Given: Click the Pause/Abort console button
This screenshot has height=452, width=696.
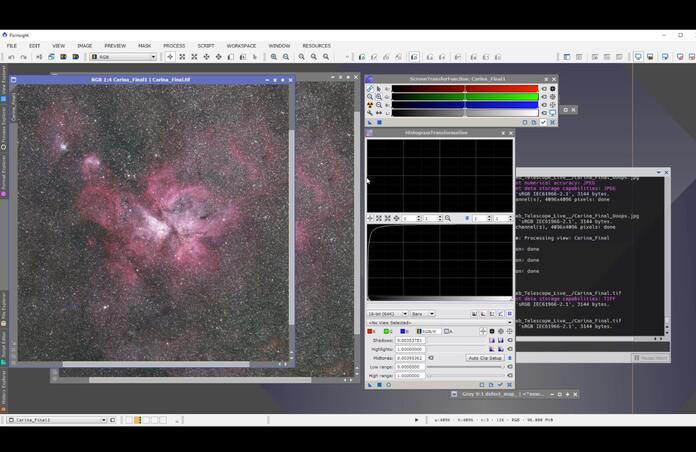Looking at the screenshot, I should pos(651,358).
